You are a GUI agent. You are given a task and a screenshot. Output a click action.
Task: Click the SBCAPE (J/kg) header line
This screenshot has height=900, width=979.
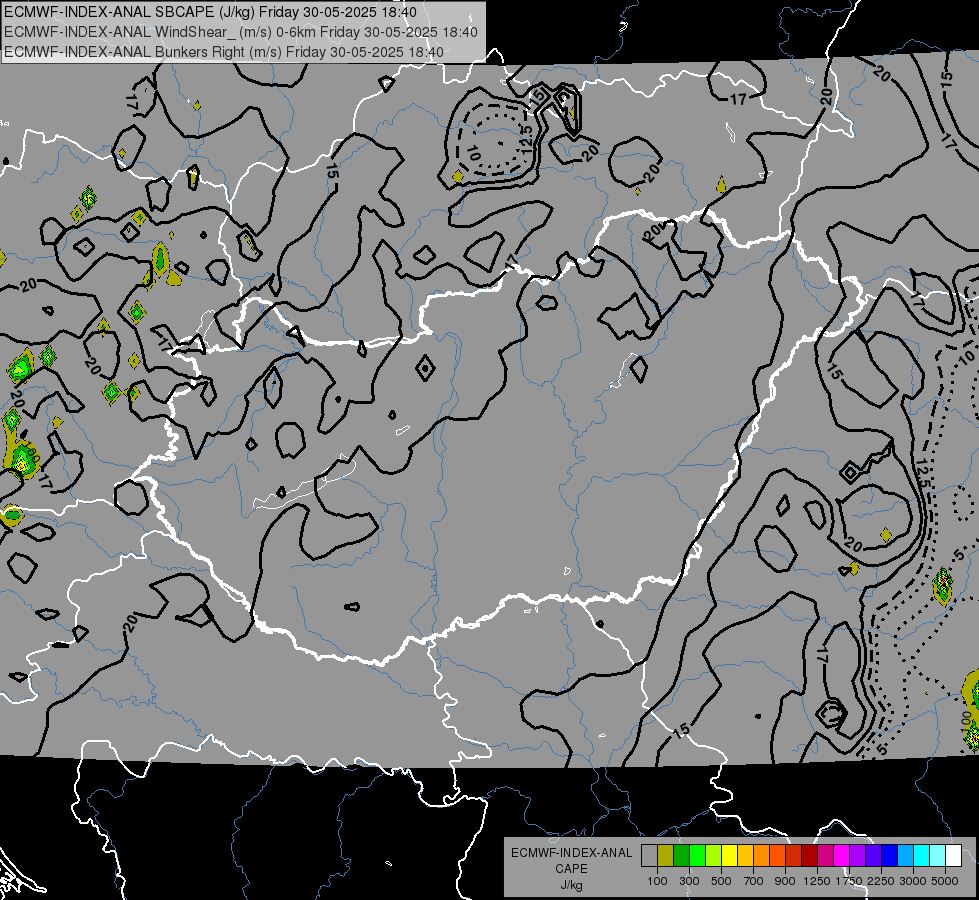210,12
